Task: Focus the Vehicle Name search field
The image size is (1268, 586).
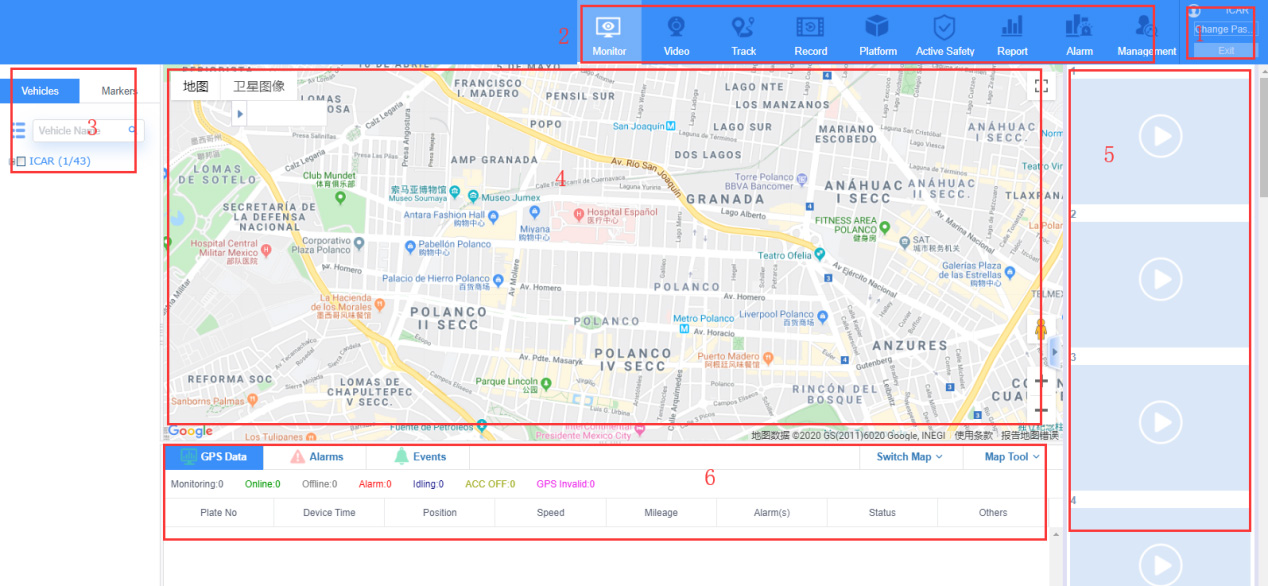Action: coord(89,130)
